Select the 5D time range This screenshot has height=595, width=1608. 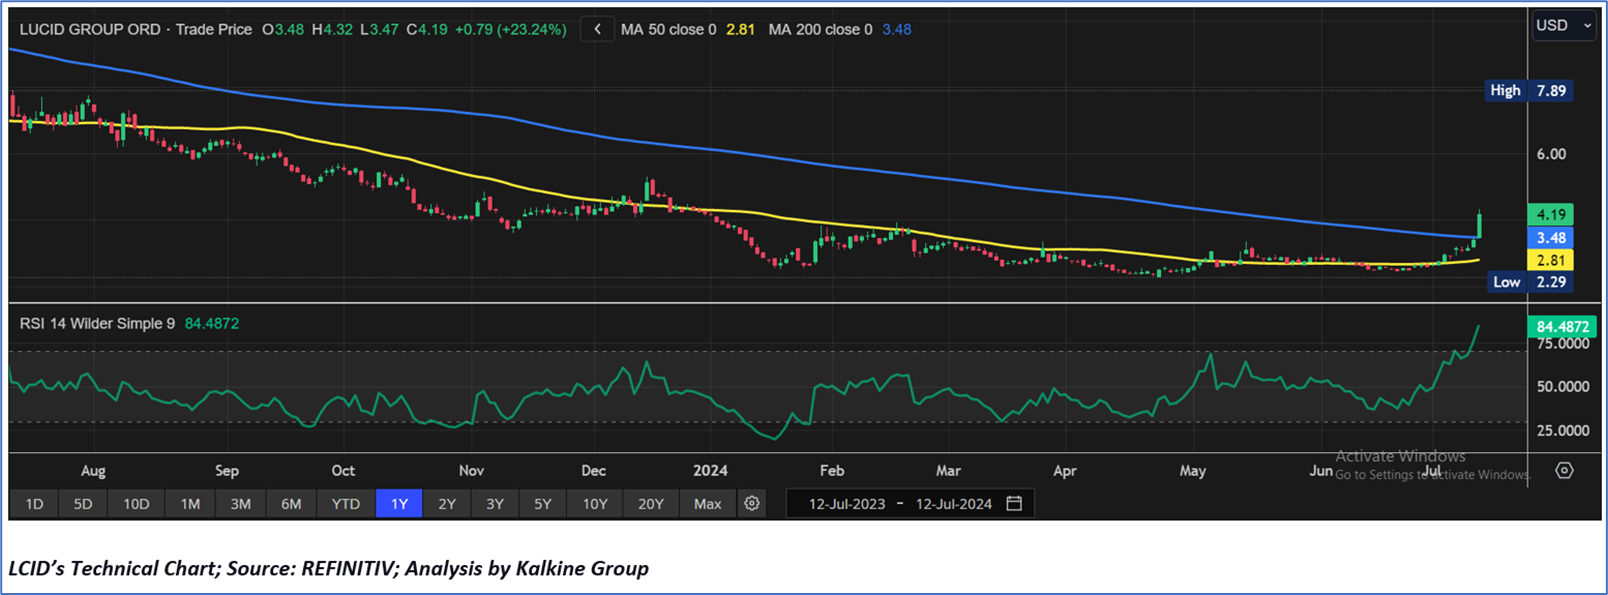[x=83, y=504]
